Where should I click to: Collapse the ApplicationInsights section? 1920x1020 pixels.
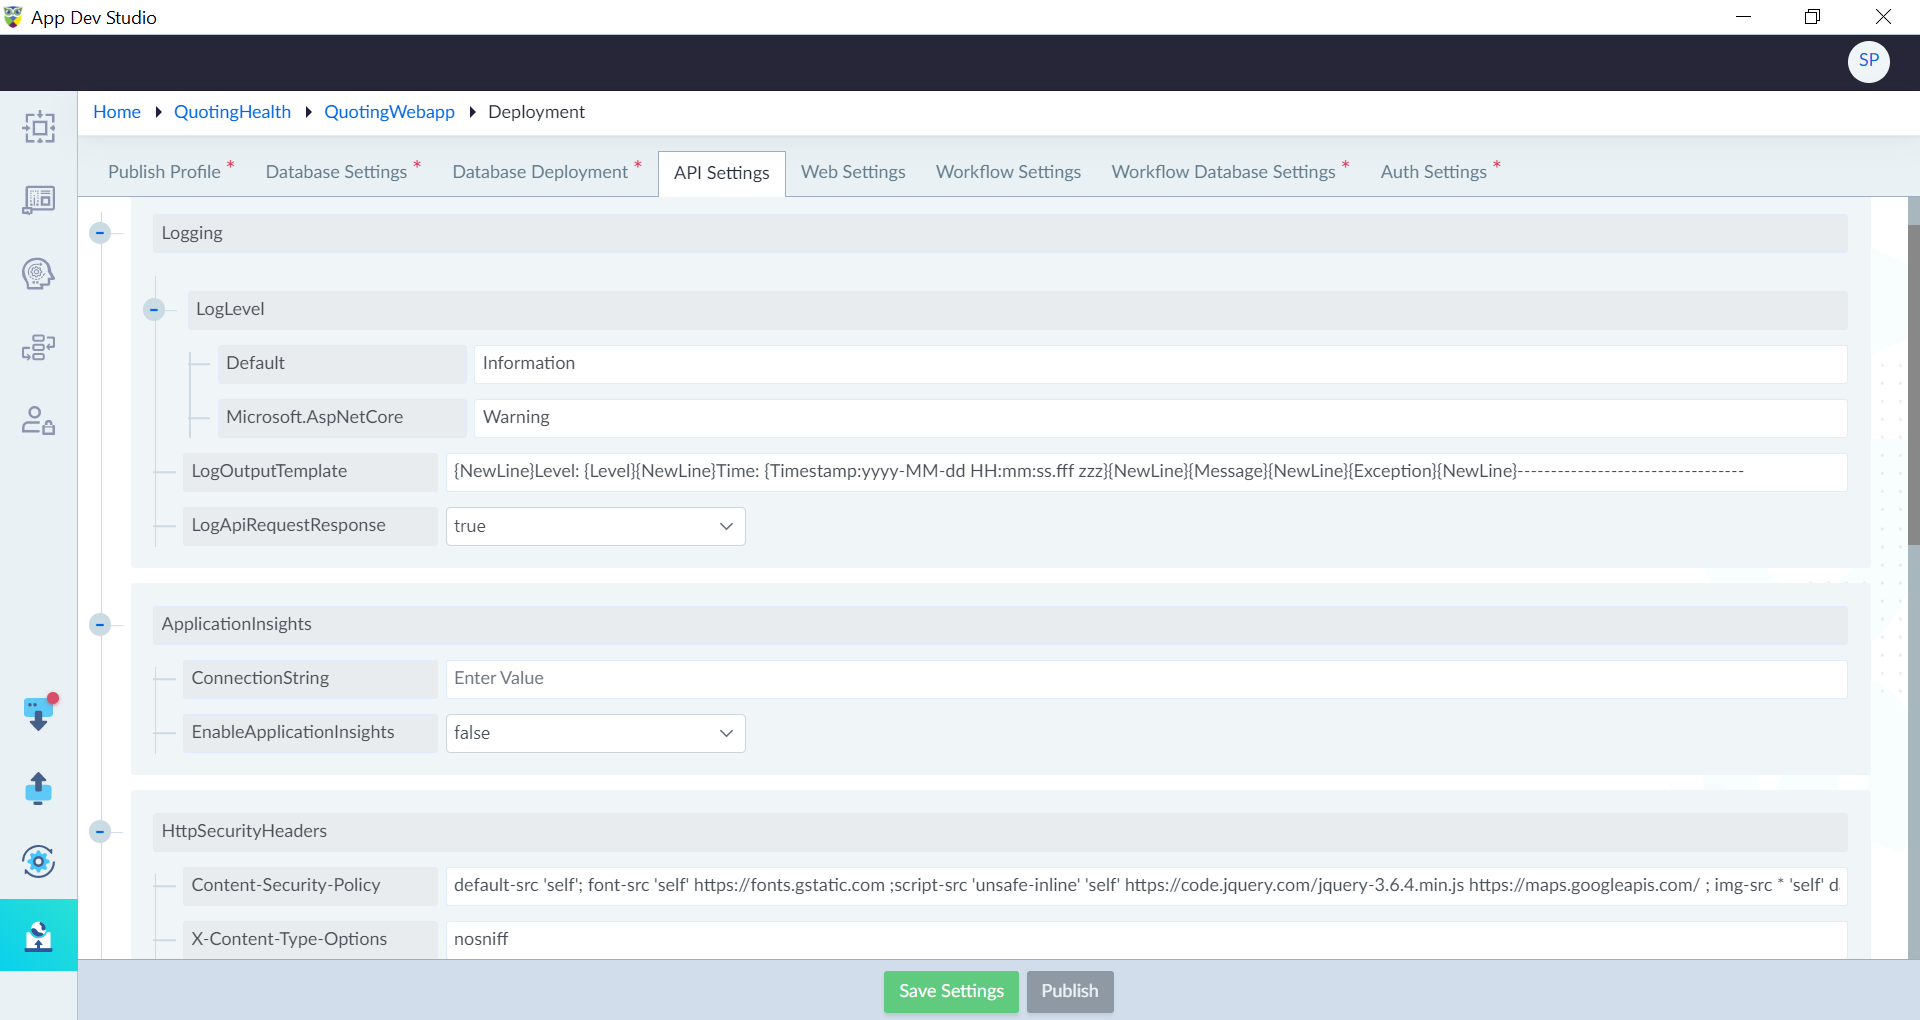point(100,625)
